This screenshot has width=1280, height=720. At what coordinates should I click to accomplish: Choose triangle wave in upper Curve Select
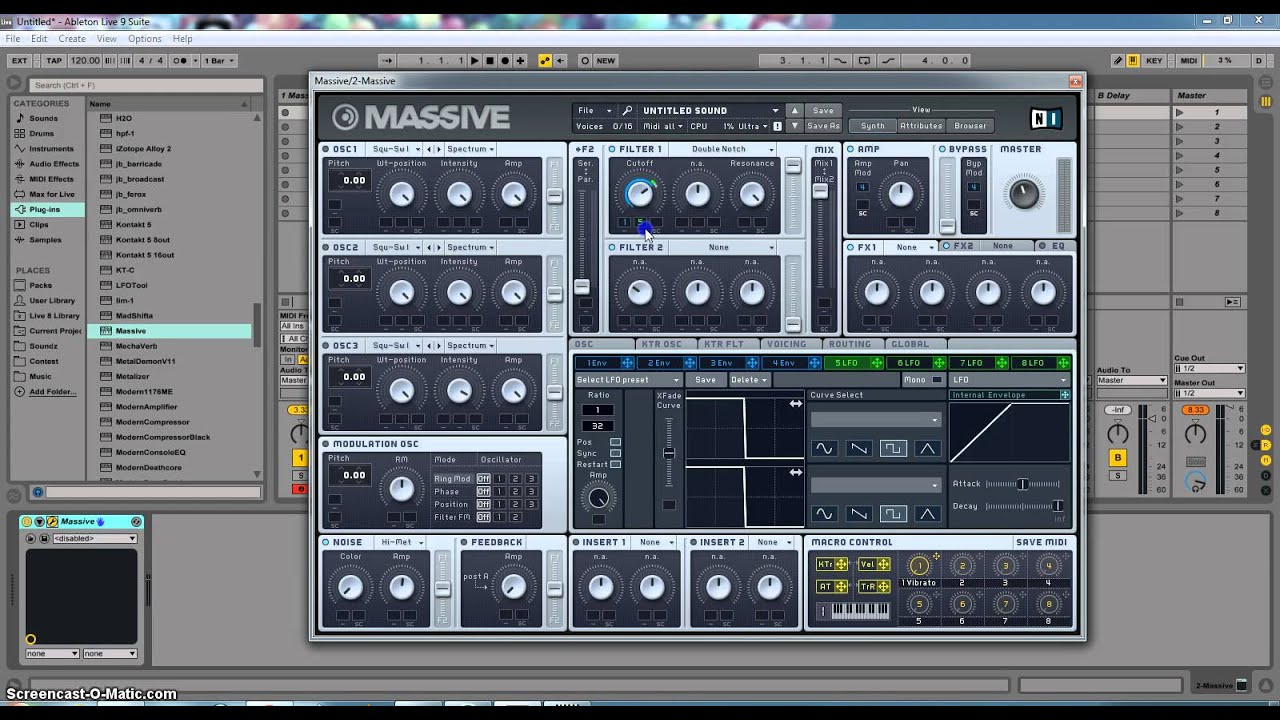[928, 449]
